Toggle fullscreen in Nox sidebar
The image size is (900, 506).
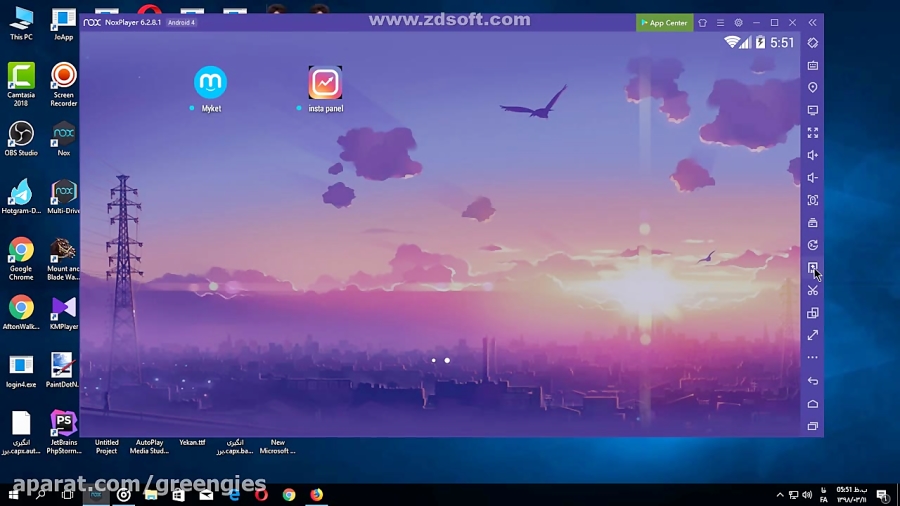(x=813, y=133)
